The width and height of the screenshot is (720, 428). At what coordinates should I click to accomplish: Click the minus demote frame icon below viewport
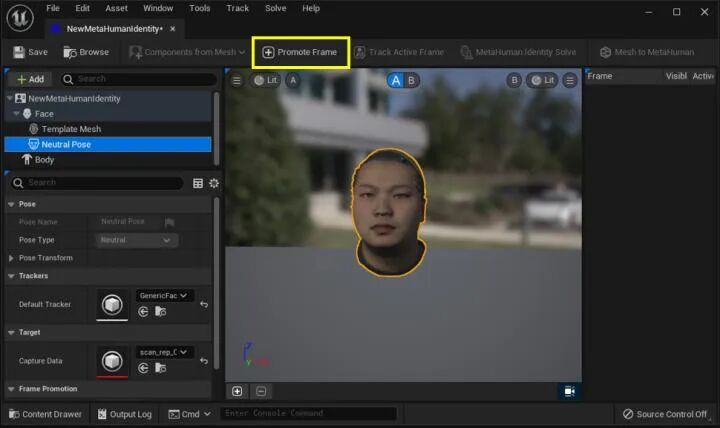point(261,391)
